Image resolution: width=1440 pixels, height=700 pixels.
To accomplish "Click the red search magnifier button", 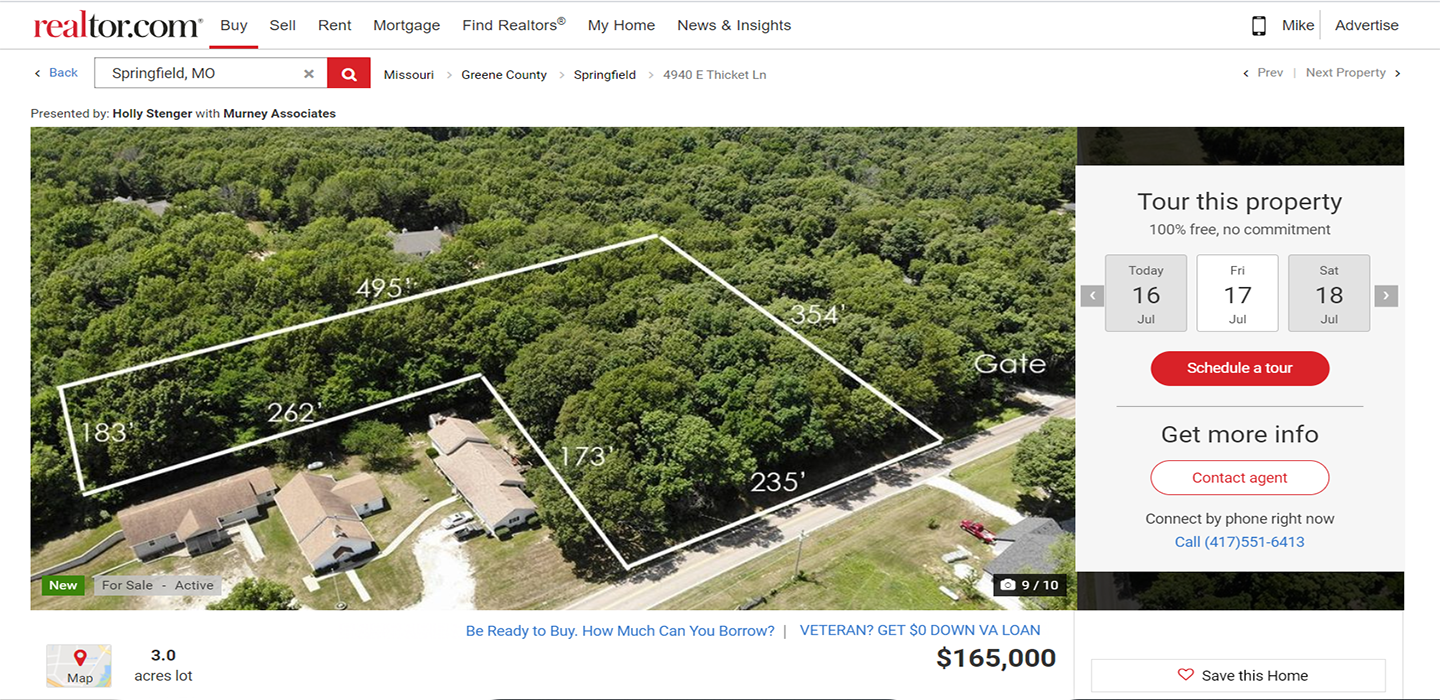I will (x=349, y=73).
